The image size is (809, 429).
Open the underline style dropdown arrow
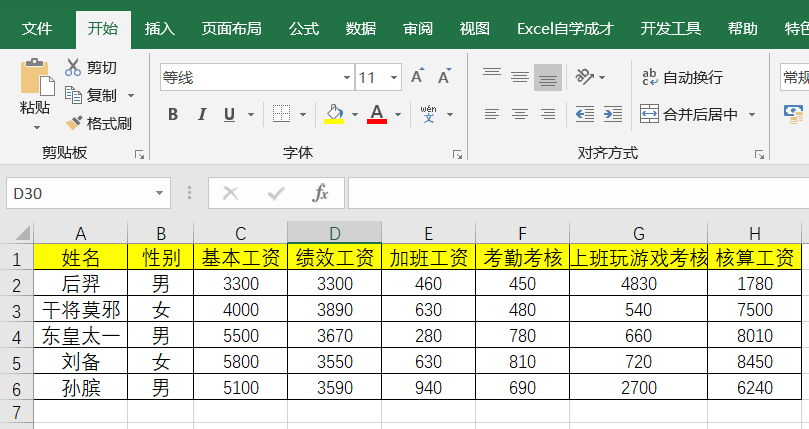(251, 114)
